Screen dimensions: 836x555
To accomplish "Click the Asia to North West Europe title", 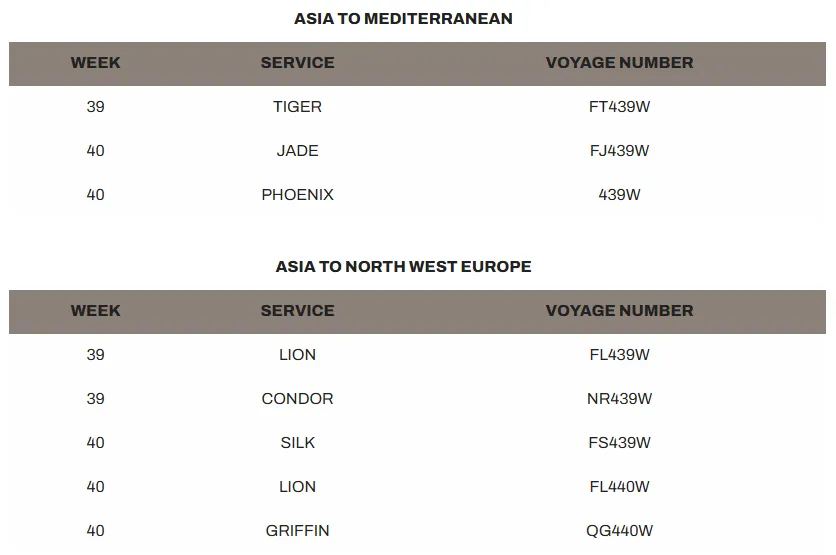I will 403,267.
